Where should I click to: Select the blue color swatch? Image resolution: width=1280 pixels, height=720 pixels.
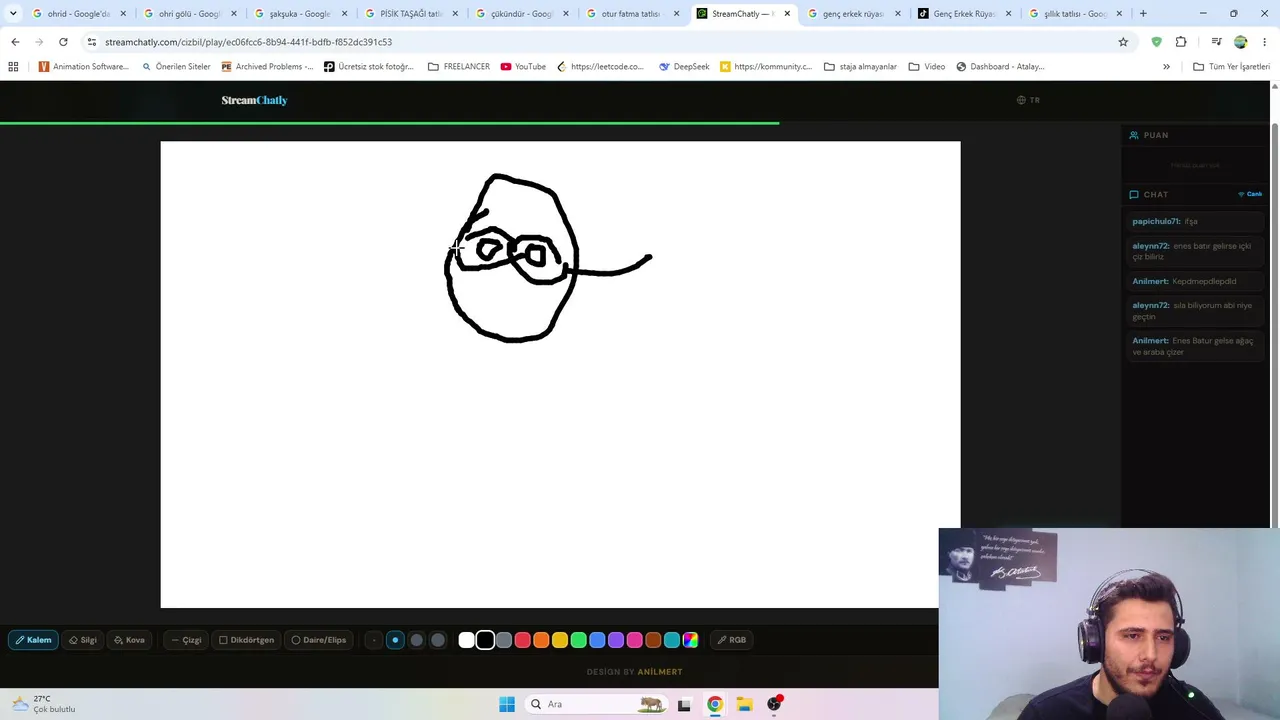coord(597,640)
